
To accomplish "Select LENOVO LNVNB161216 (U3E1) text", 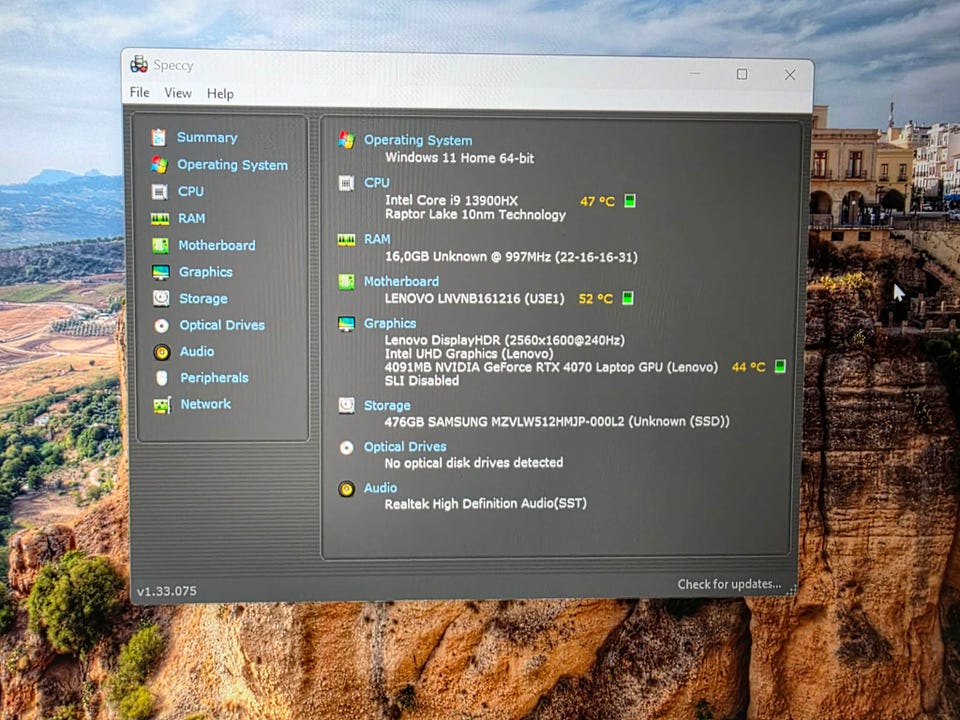I will pos(474,298).
